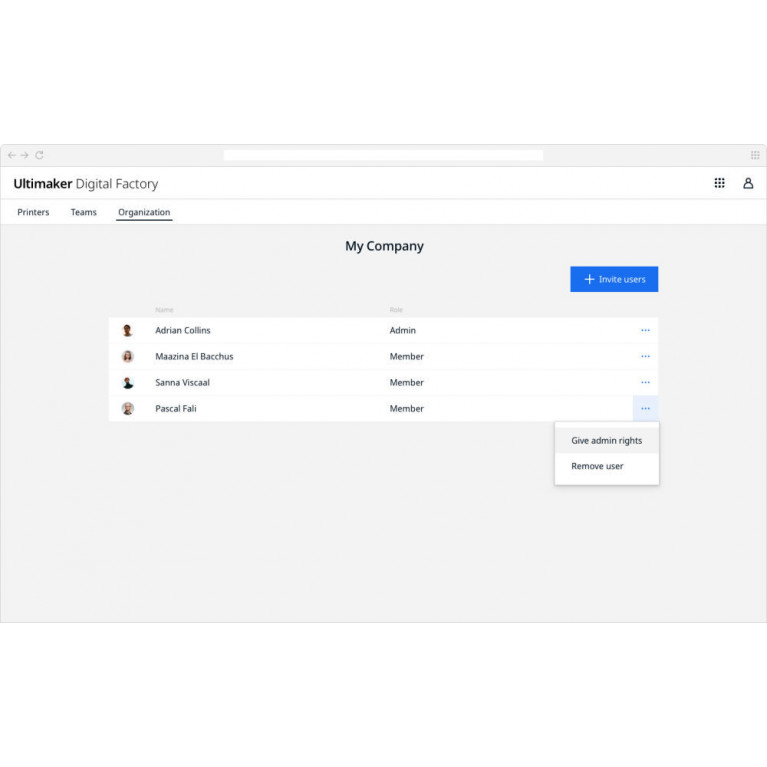Reload the page with the refresh icon
Viewport: 767px width, 767px height.
coord(39,155)
